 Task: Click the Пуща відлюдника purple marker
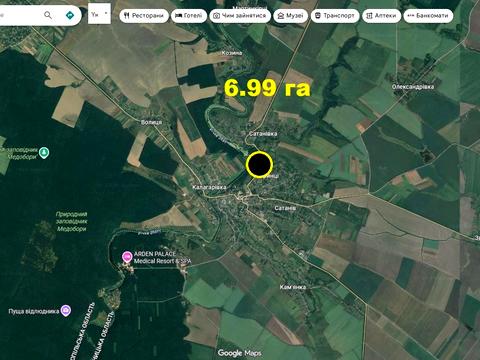point(66,310)
